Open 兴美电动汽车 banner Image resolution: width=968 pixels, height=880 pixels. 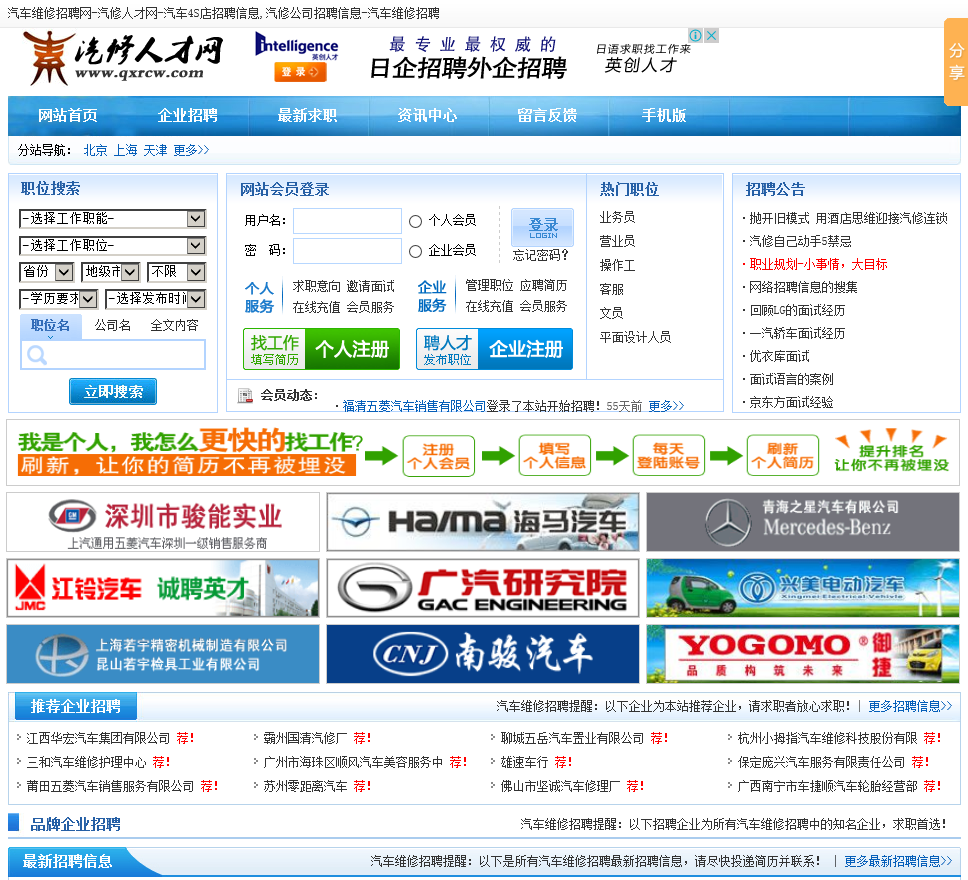click(x=803, y=588)
